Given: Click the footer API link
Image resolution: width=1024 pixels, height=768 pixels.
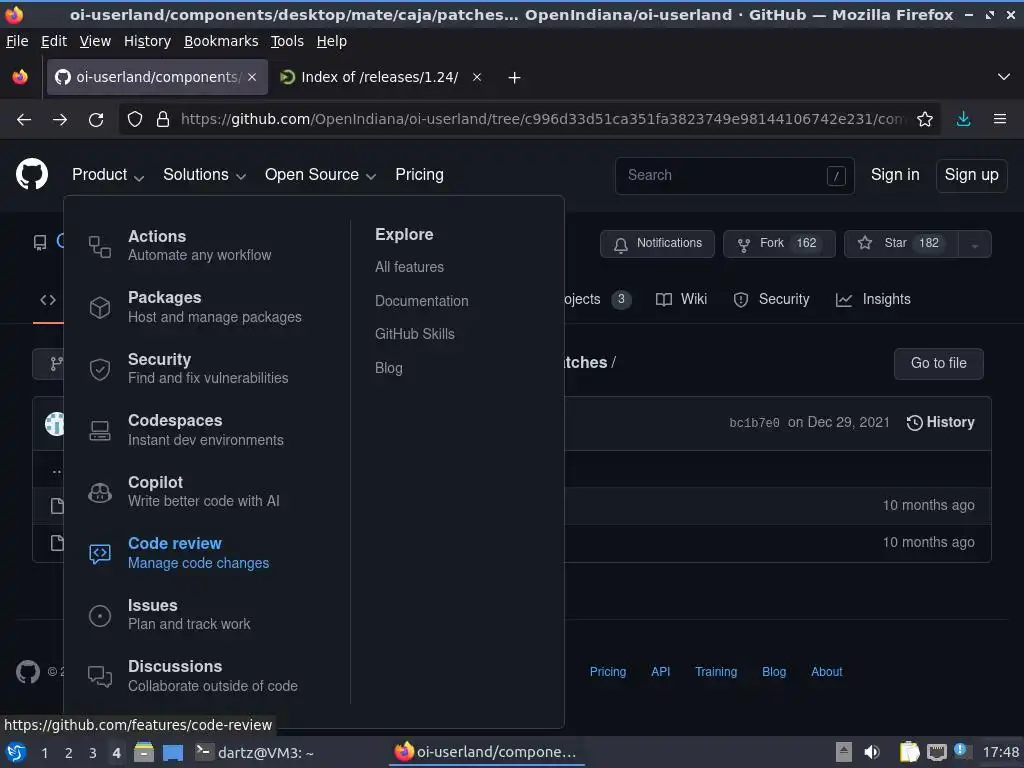Looking at the screenshot, I should [x=660, y=671].
